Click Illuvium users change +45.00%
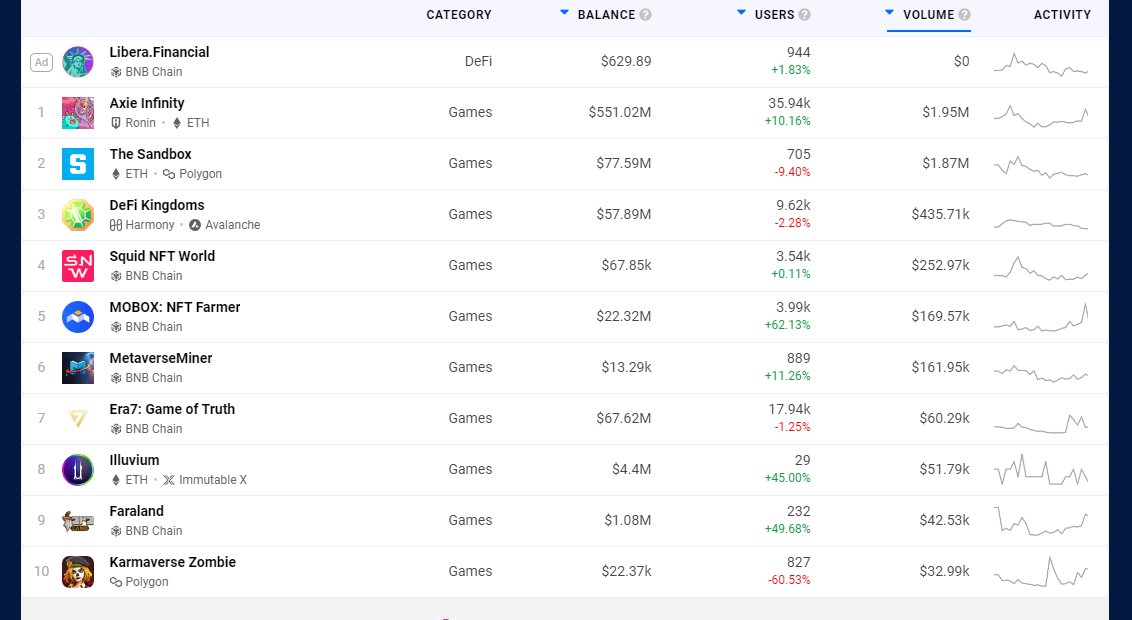 point(788,479)
